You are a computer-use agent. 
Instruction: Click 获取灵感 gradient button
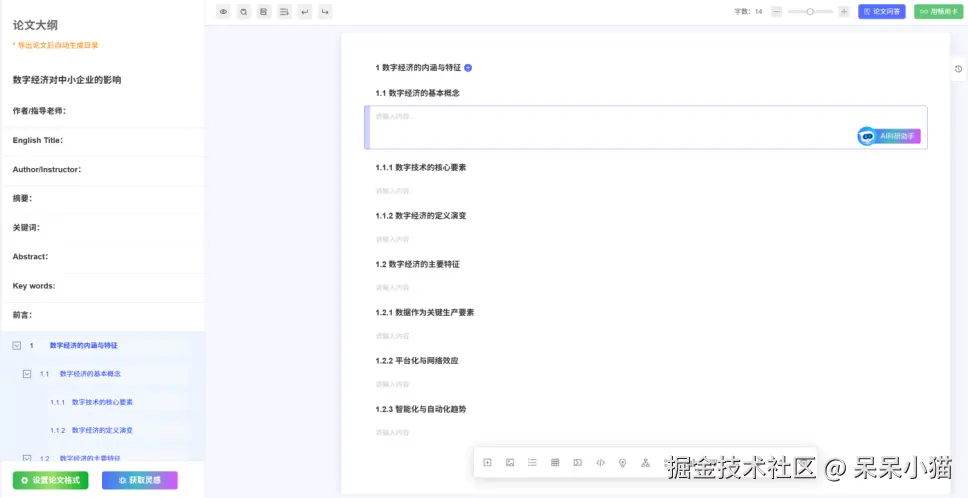pyautogui.click(x=140, y=480)
